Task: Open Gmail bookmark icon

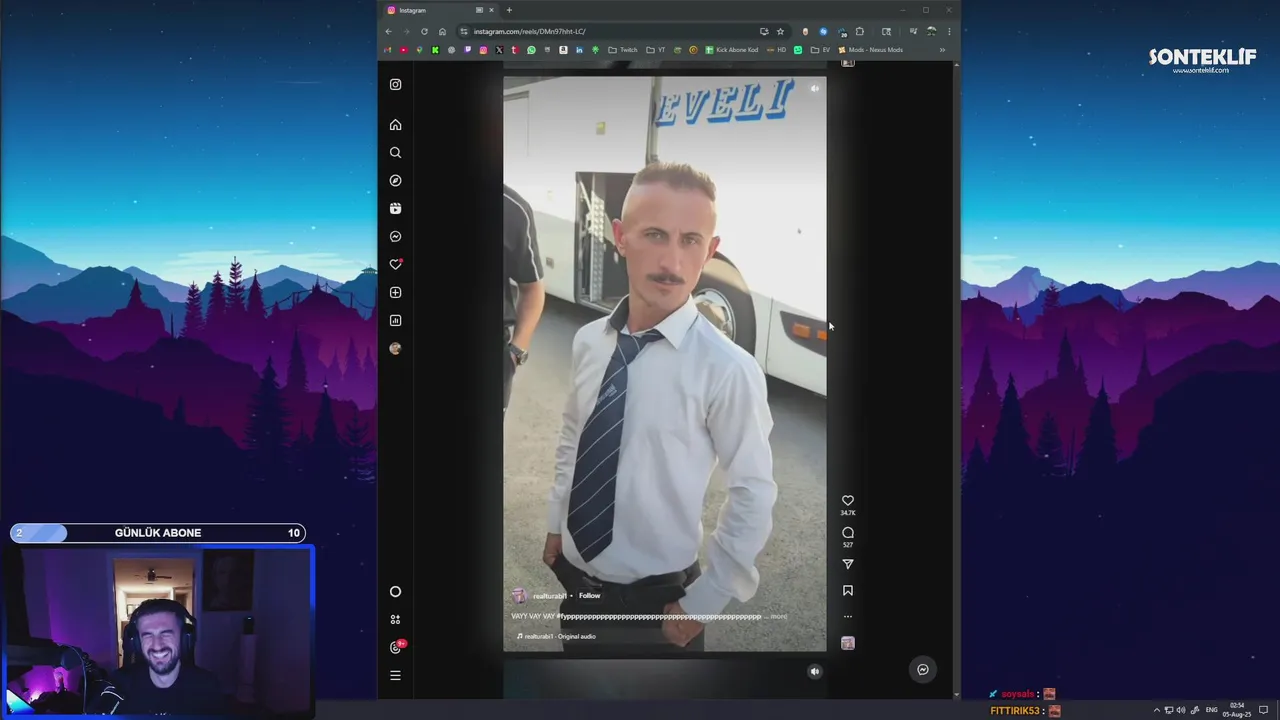Action: coord(387,50)
